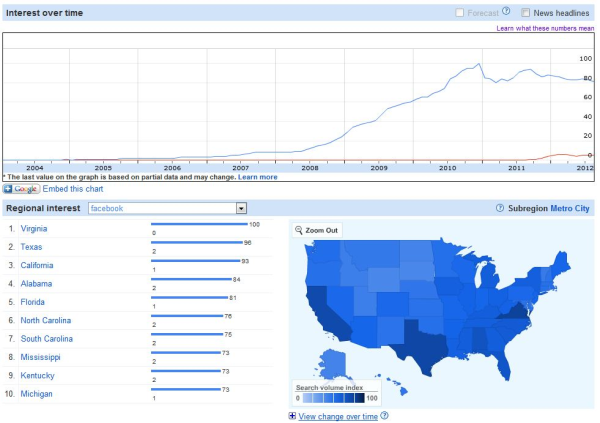Screen dimensions: 600x423
Task: Open the North Carolina region link
Action: tap(46, 320)
